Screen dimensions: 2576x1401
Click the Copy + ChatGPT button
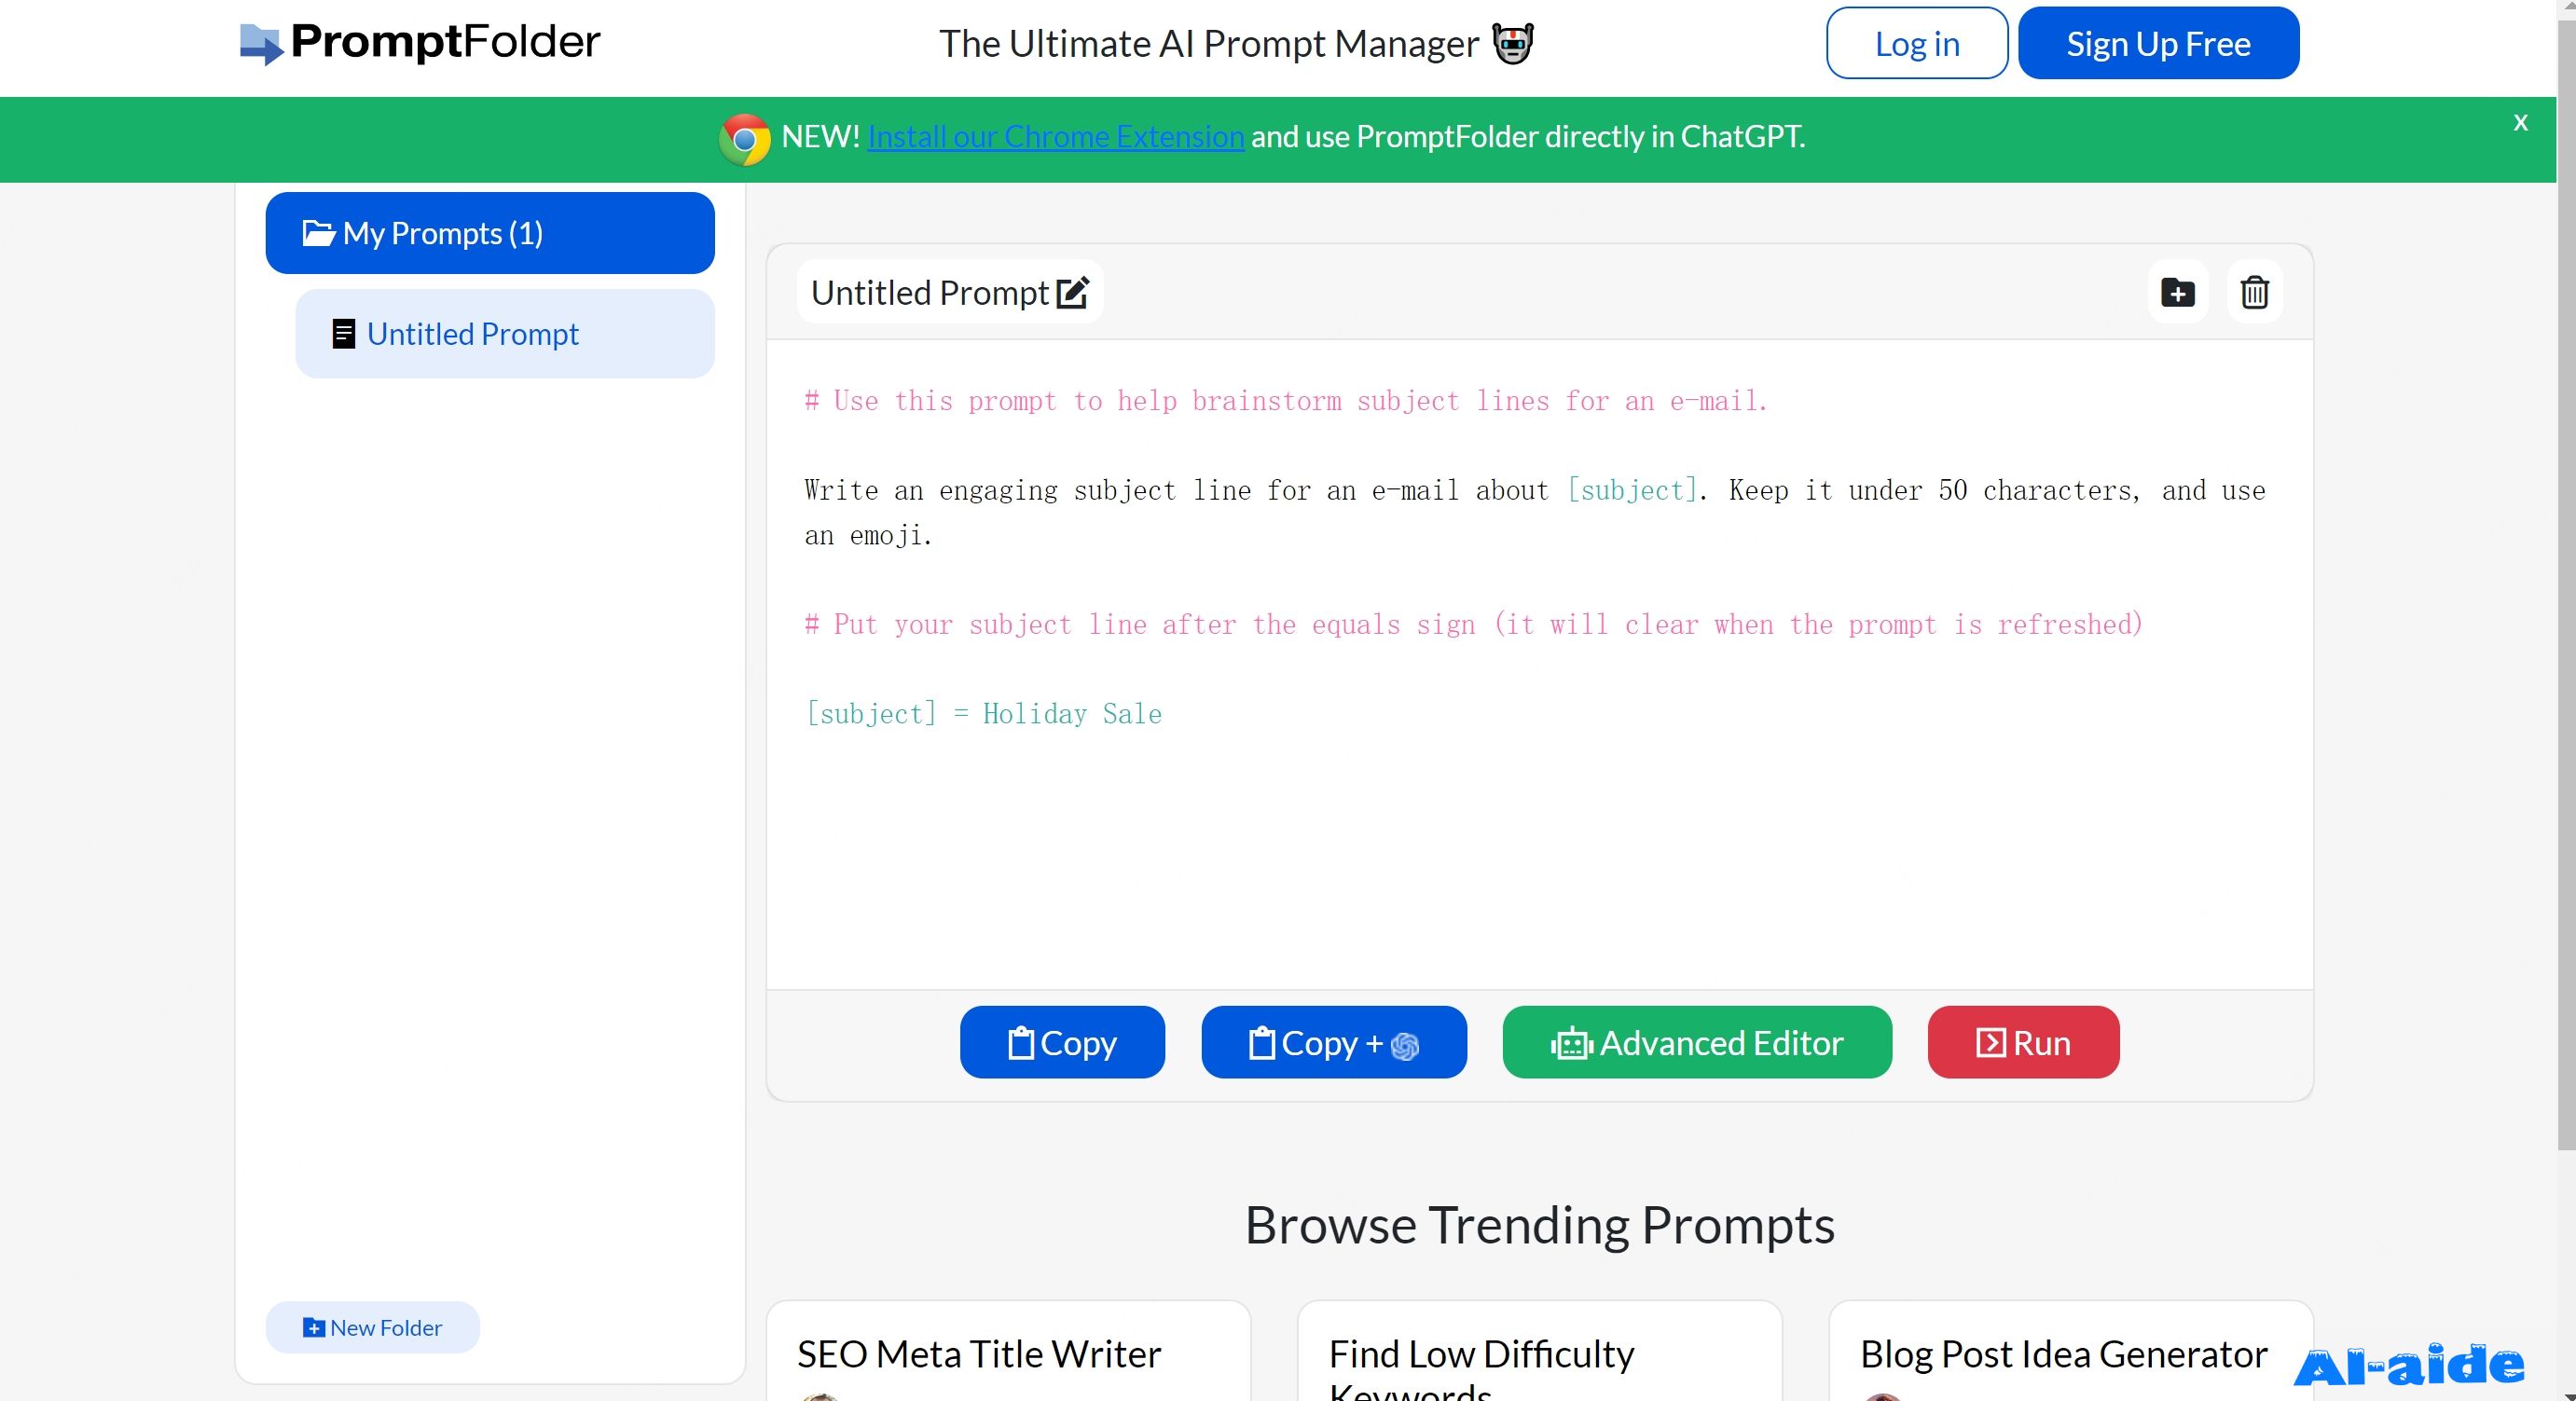1333,1042
